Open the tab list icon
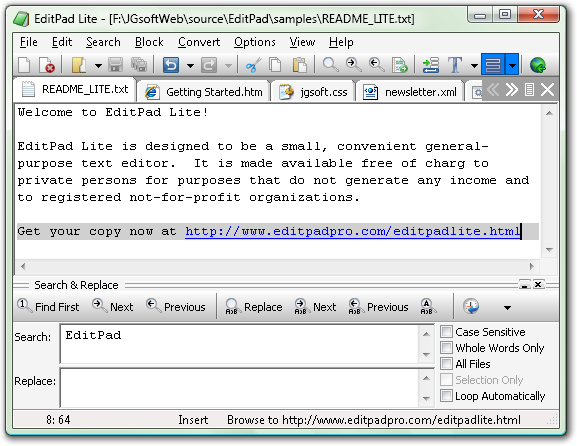 [529, 89]
